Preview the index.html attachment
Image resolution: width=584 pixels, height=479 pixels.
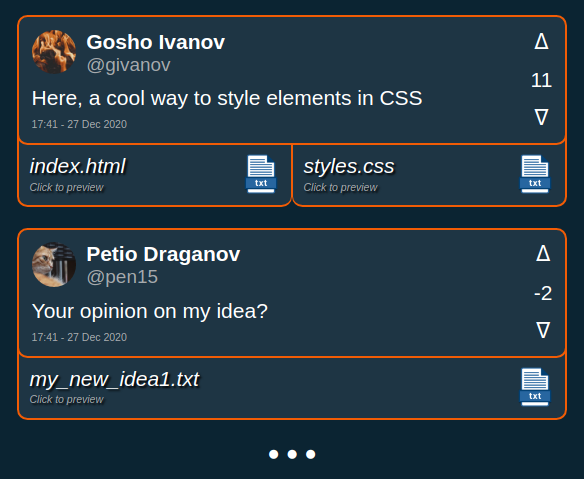click(155, 175)
